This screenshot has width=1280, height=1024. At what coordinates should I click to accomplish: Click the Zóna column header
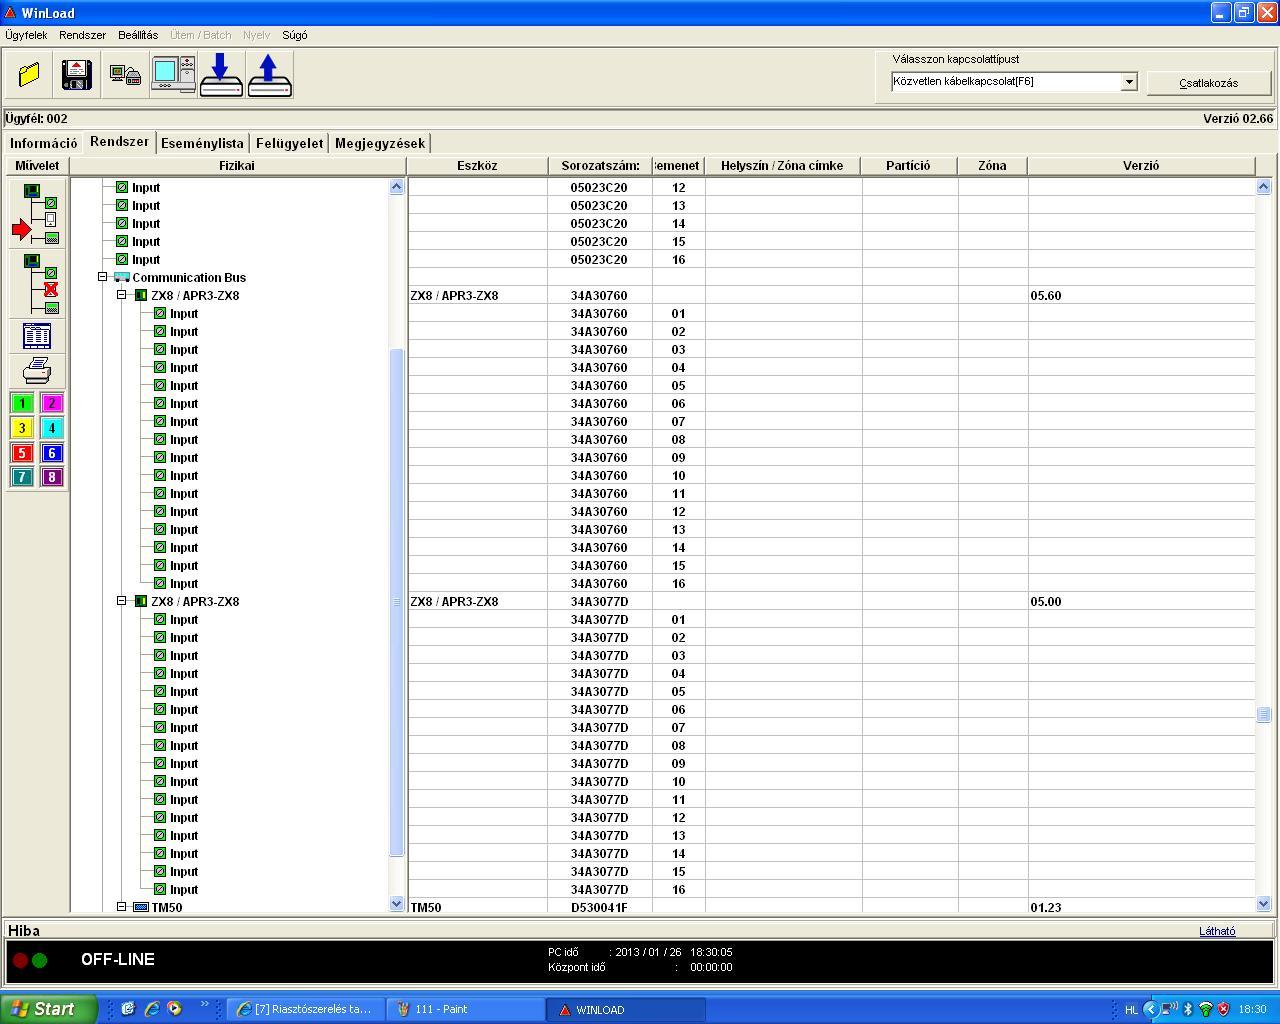(x=992, y=166)
